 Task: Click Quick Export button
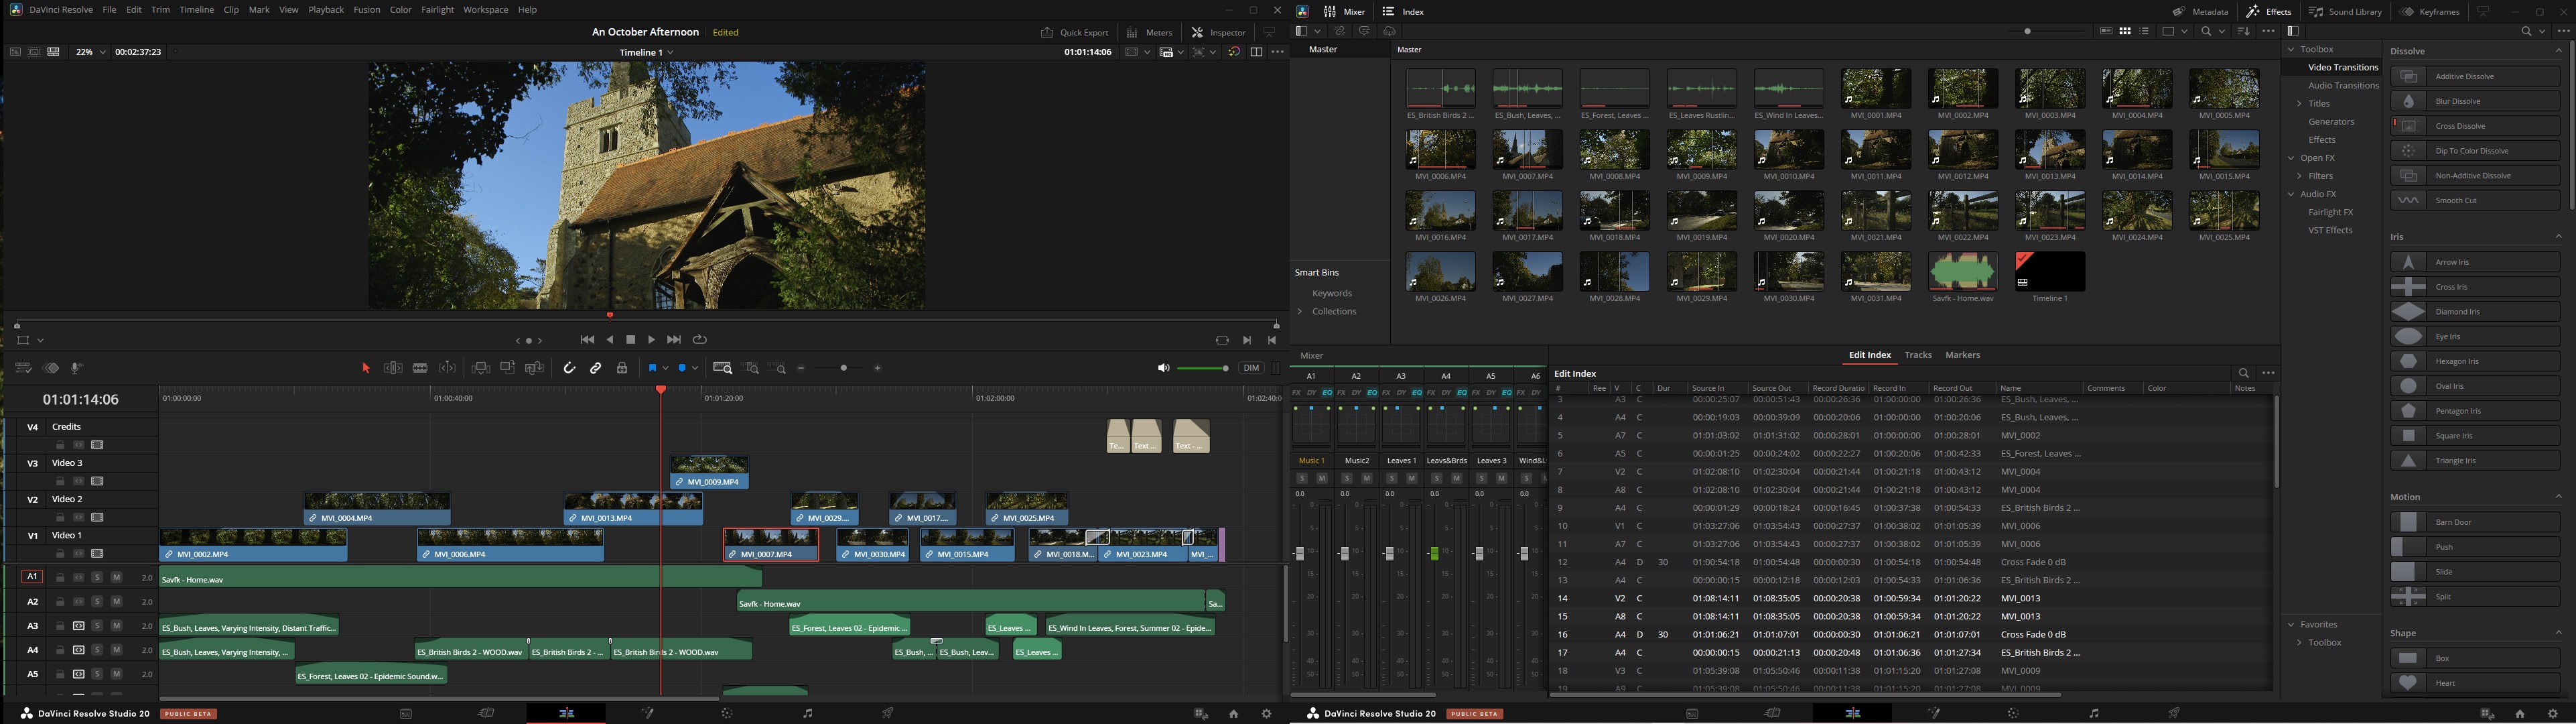pyautogui.click(x=1075, y=32)
